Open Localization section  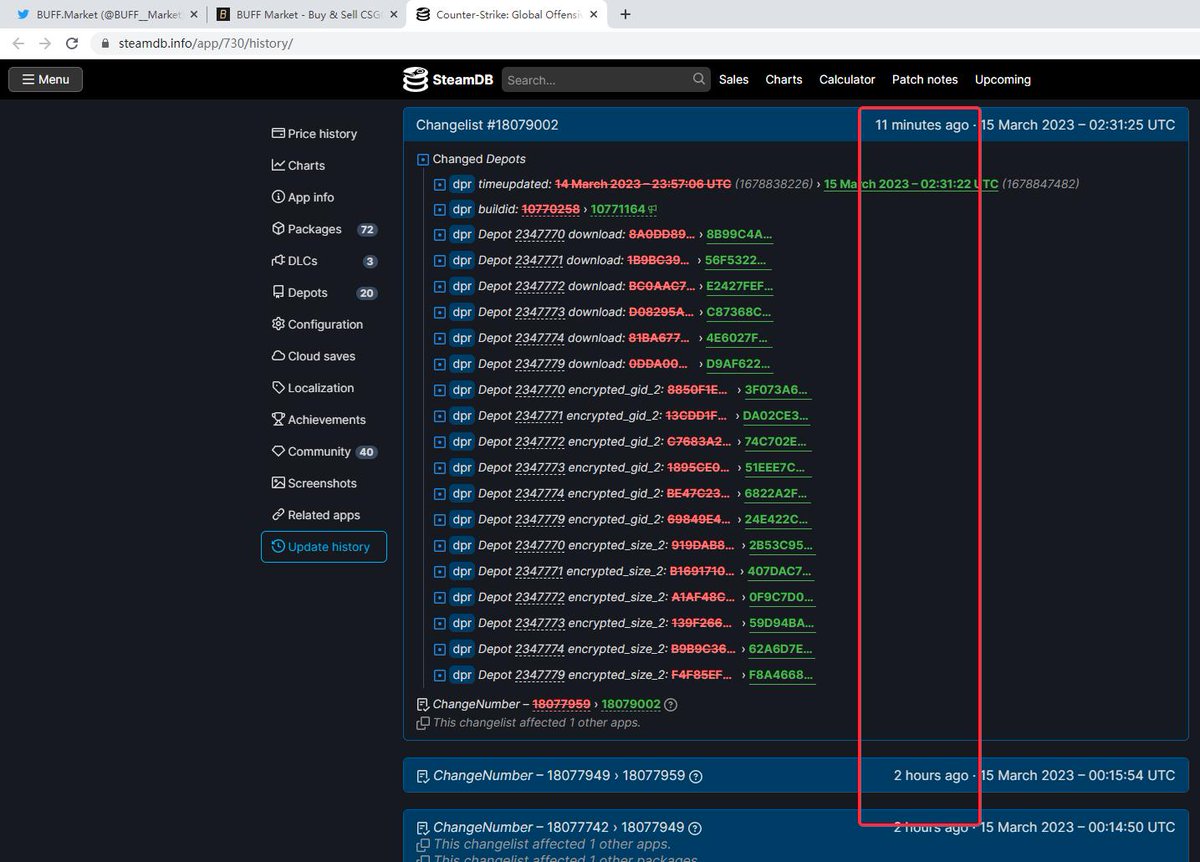tap(313, 388)
